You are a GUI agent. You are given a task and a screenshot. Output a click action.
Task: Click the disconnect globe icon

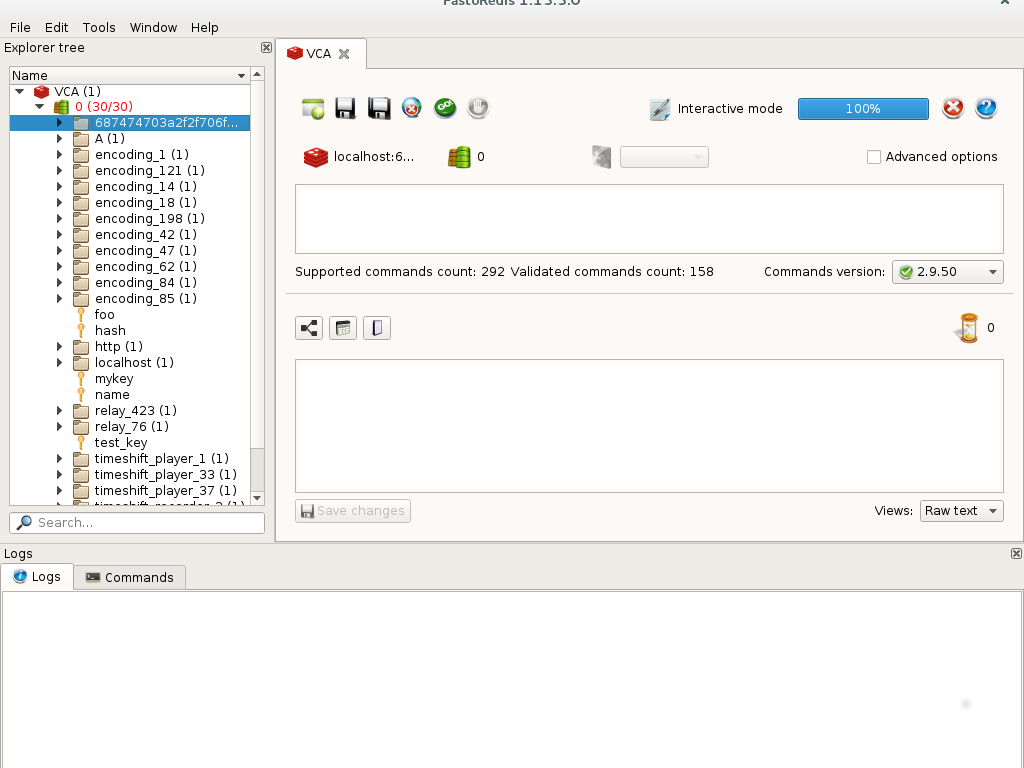[411, 108]
